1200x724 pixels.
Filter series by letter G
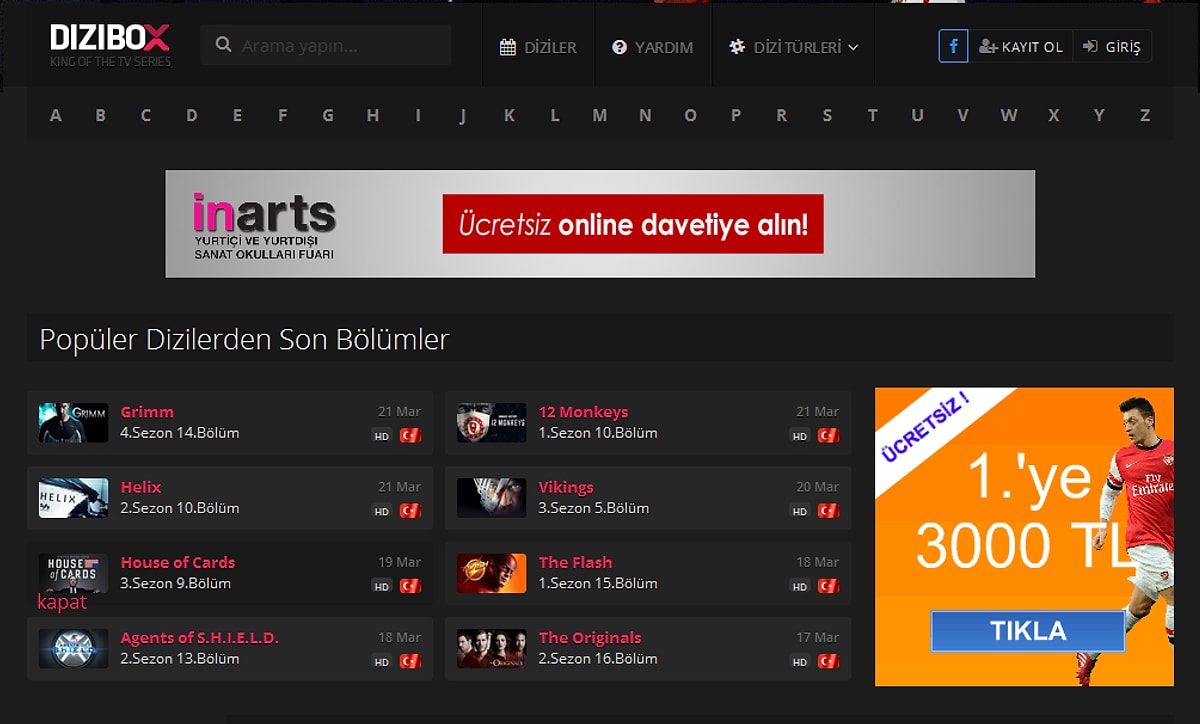click(327, 115)
